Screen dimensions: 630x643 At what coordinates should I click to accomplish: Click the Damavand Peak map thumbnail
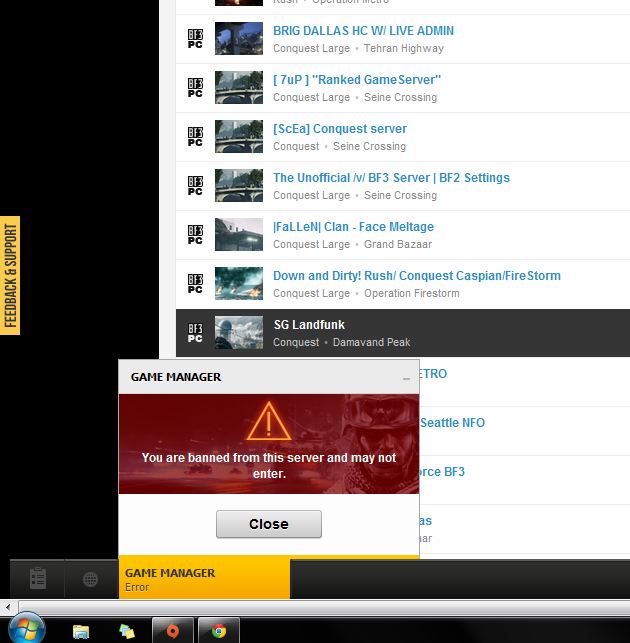tap(239, 332)
